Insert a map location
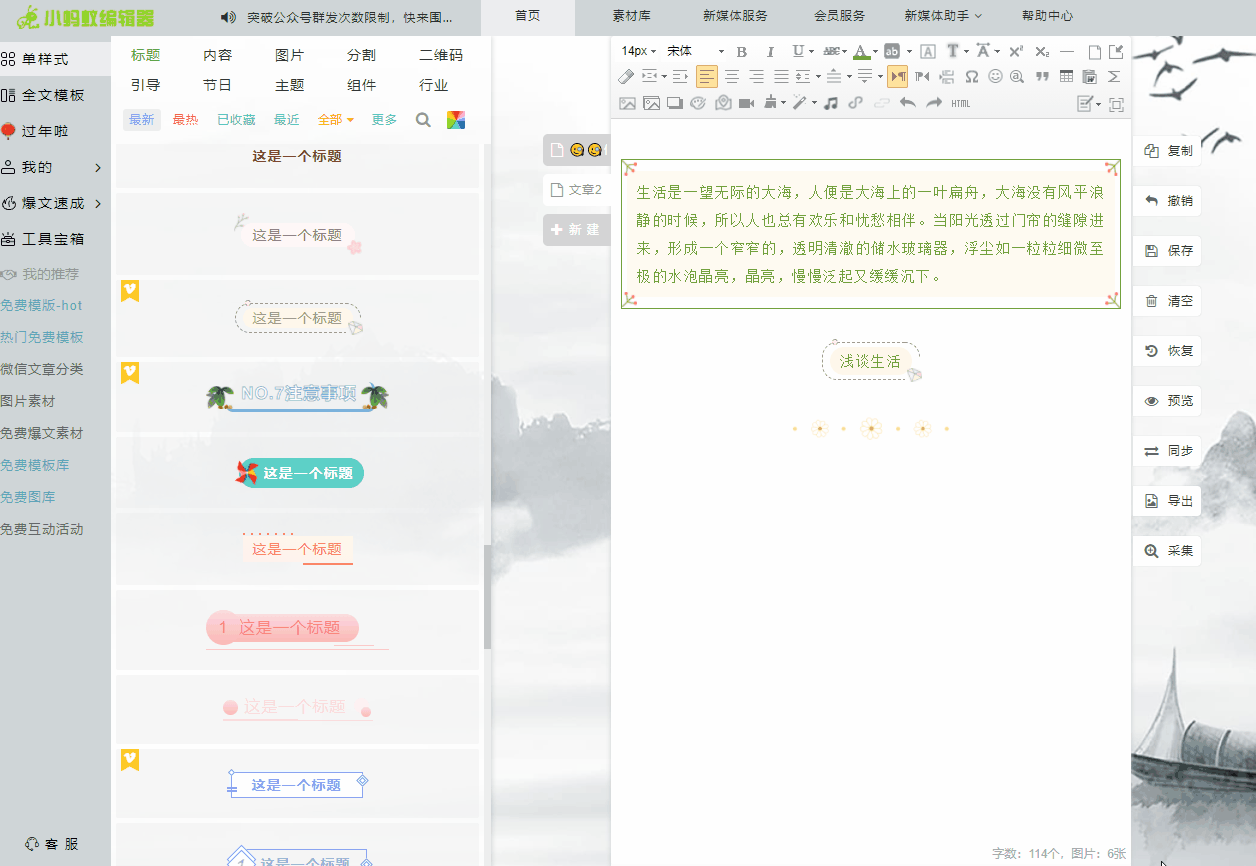The image size is (1256, 866). (723, 103)
